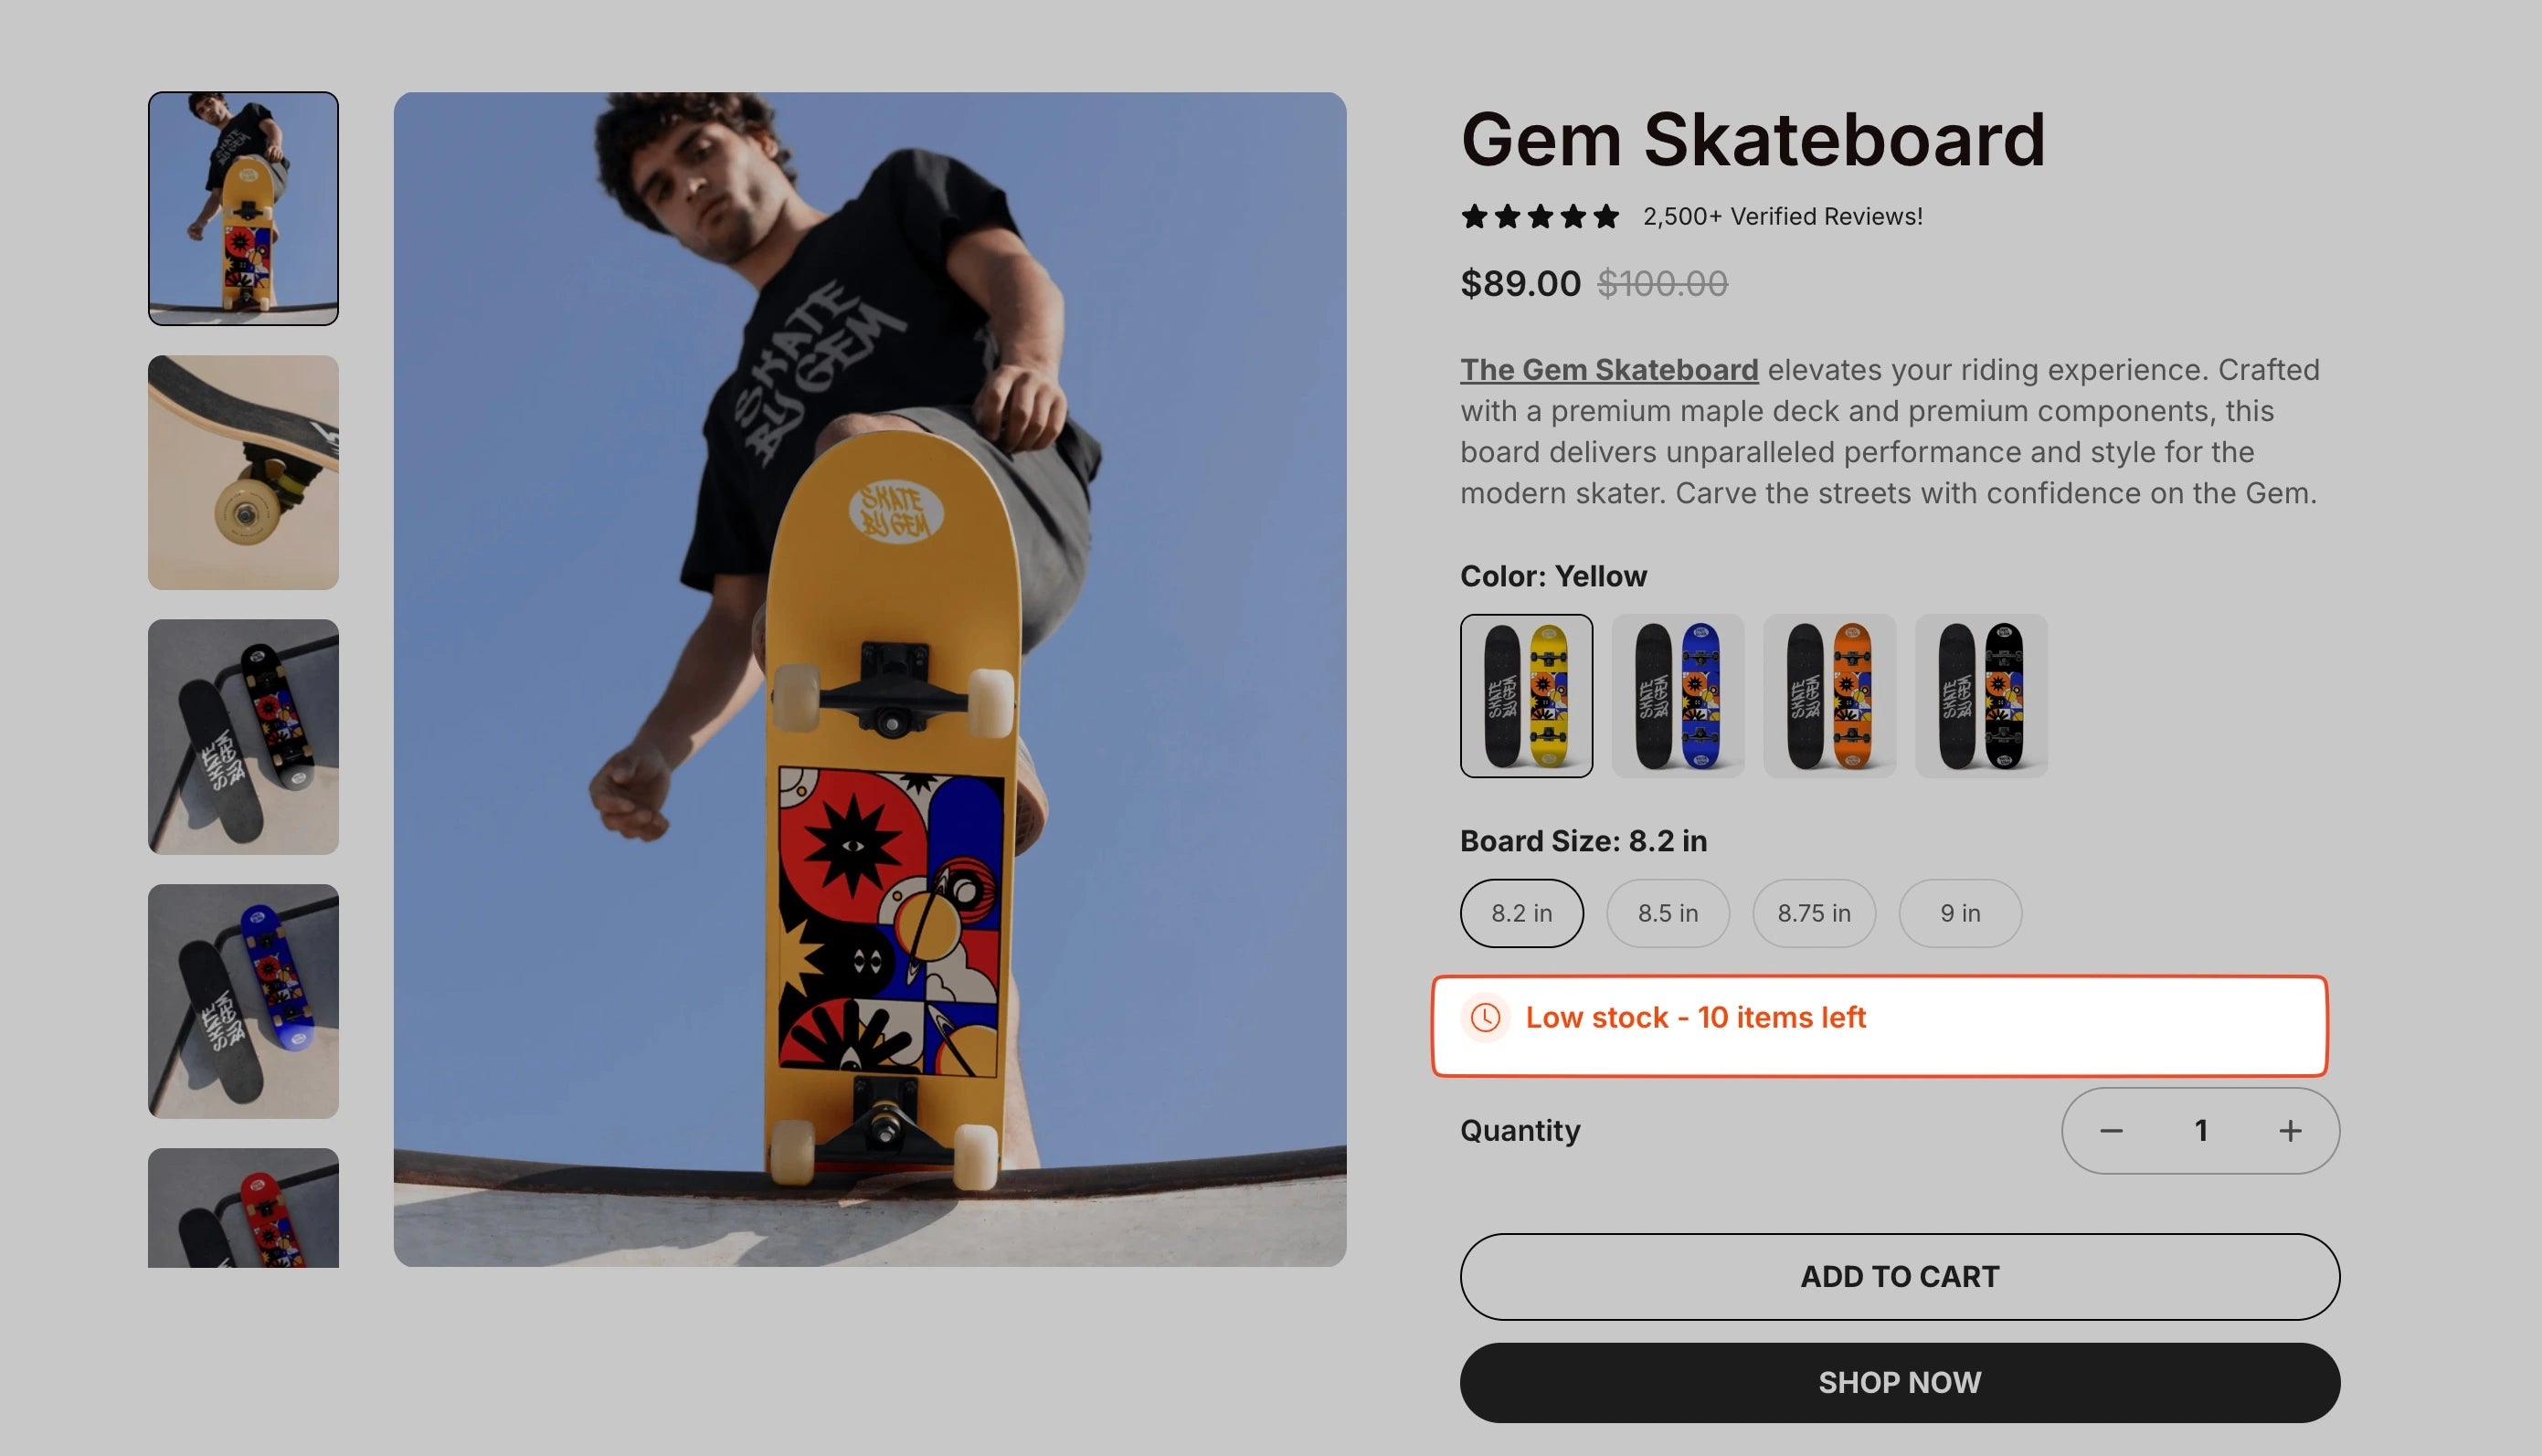Decrease quantity with the minus icon

pos(2111,1131)
